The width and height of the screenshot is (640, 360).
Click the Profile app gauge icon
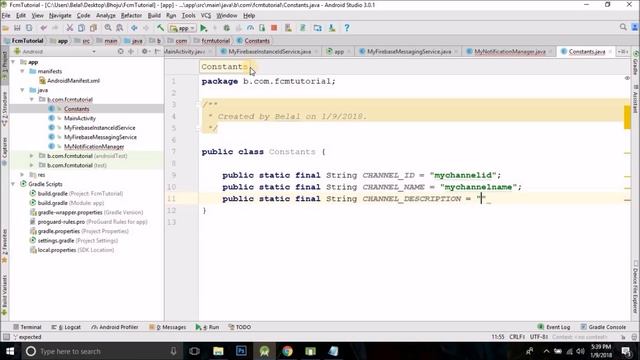250,28
